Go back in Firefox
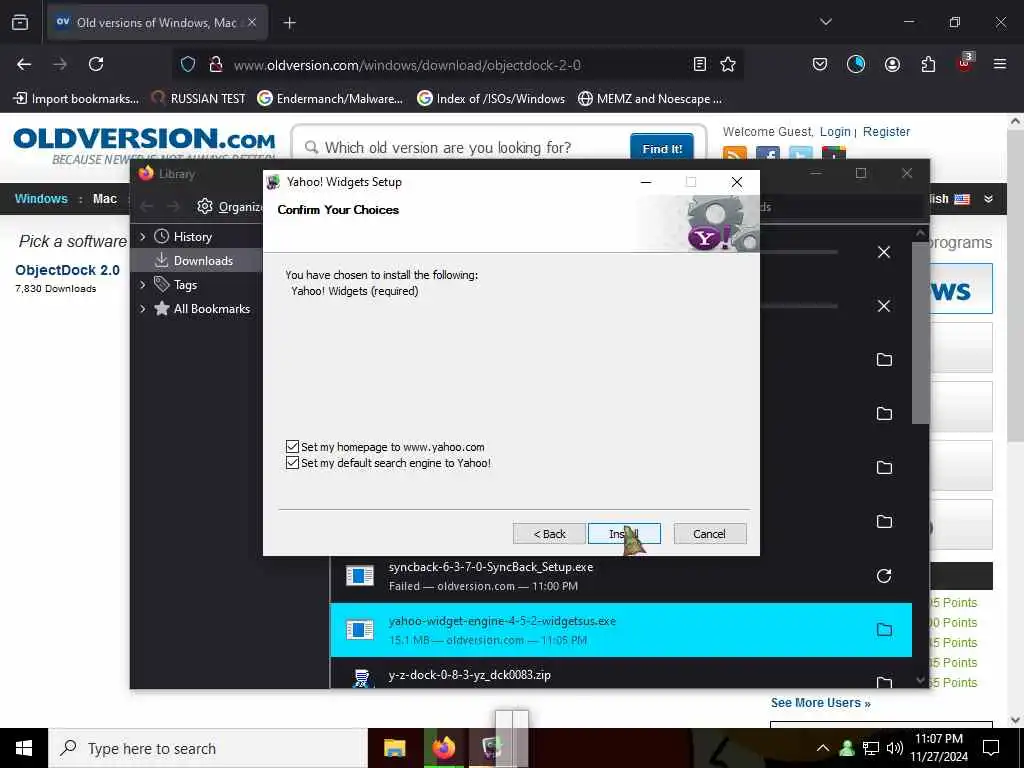The height and width of the screenshot is (768, 1024). click(x=24, y=64)
